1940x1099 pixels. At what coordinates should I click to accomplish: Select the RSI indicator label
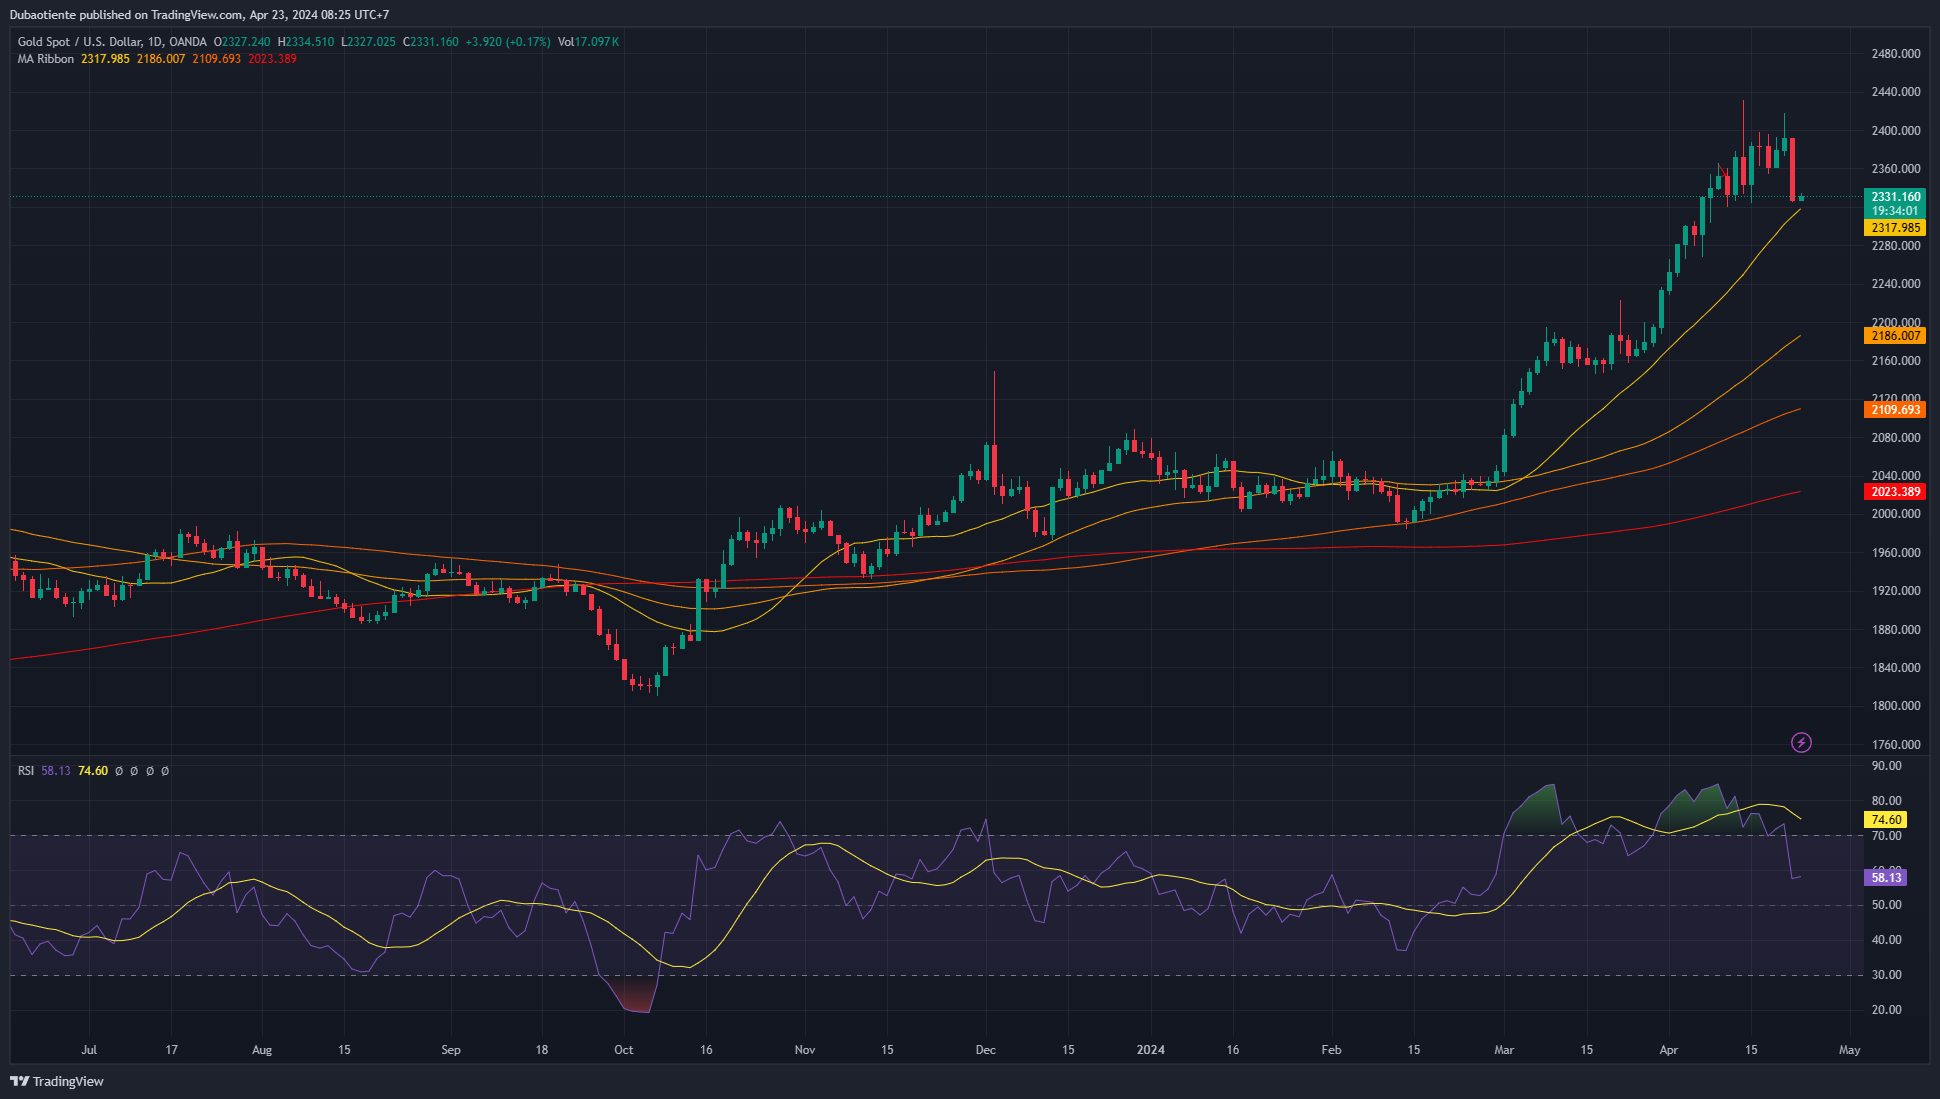[x=26, y=771]
